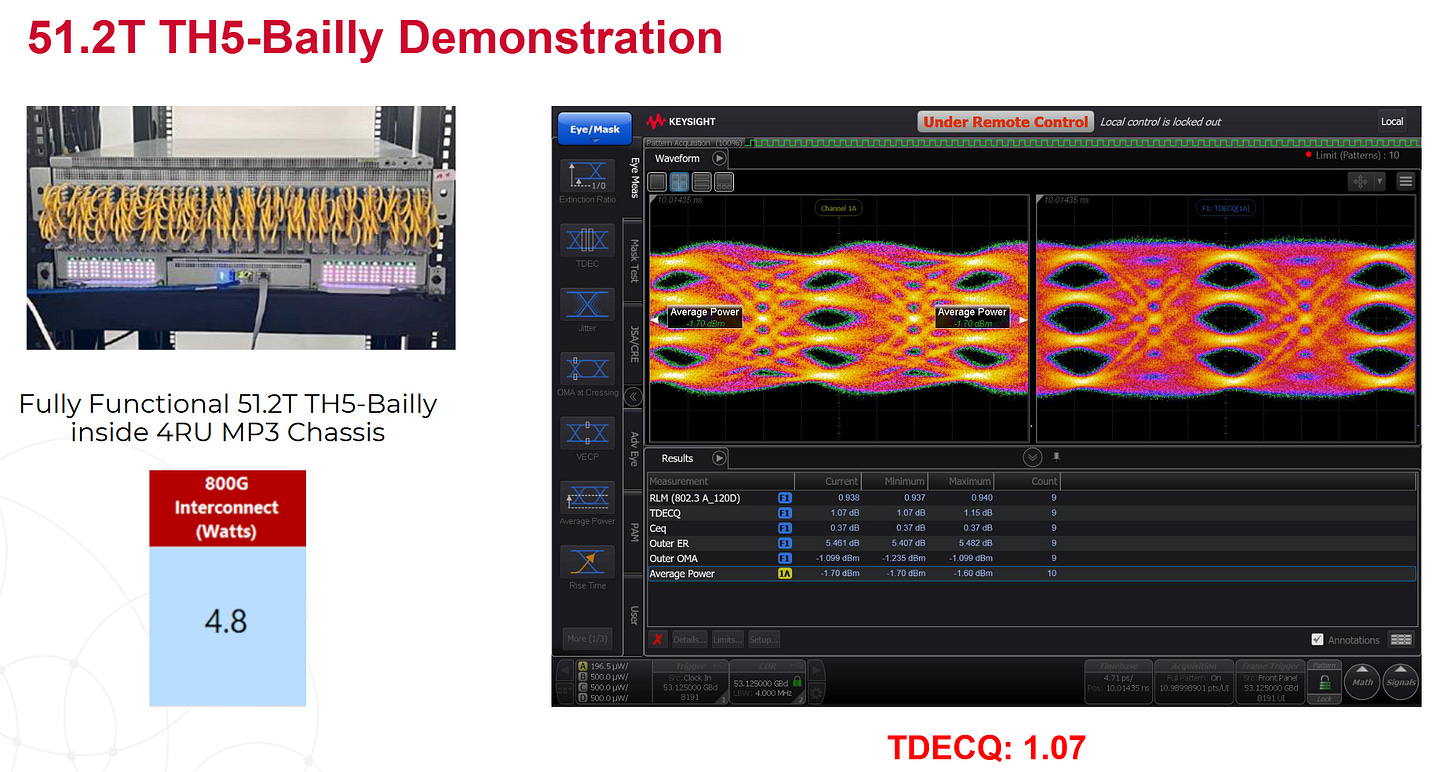The width and height of the screenshot is (1456, 772).
Task: Click the red X delete results icon
Action: [658, 639]
